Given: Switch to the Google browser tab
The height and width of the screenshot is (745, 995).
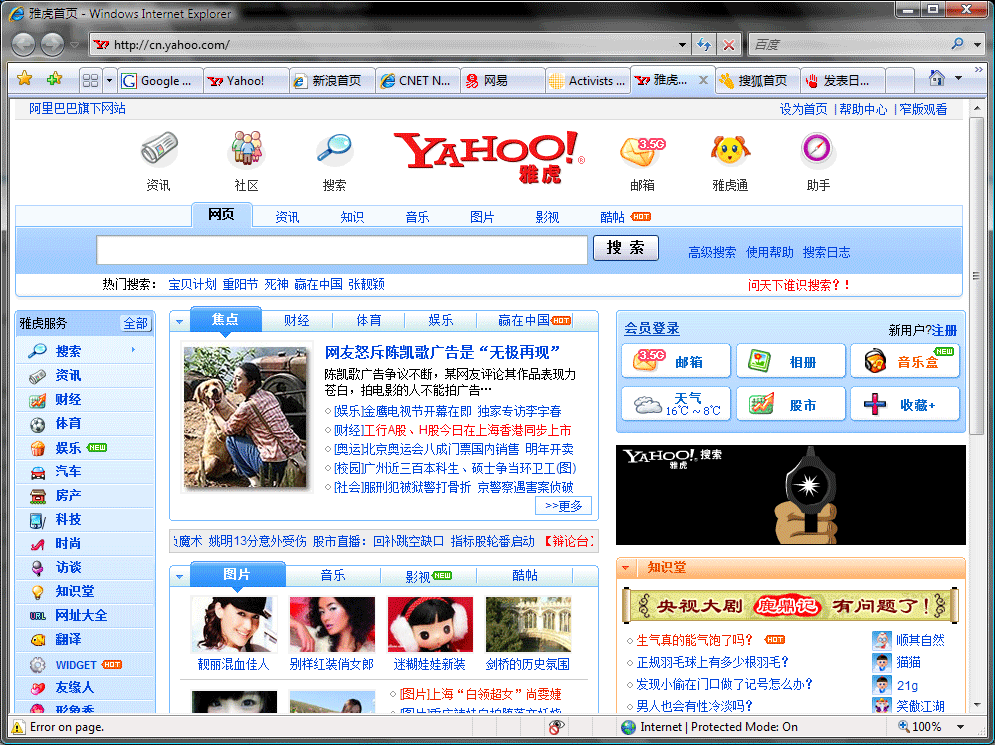Looking at the screenshot, I should click(161, 81).
